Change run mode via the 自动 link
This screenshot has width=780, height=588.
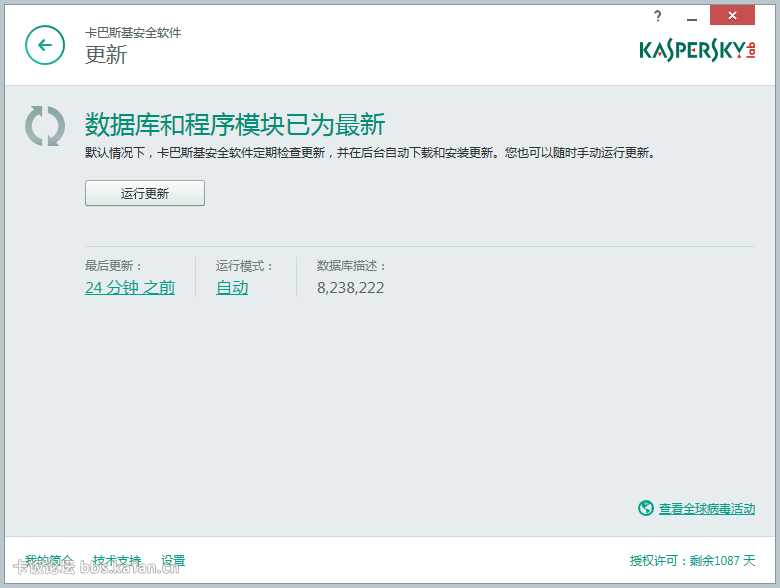click(232, 288)
